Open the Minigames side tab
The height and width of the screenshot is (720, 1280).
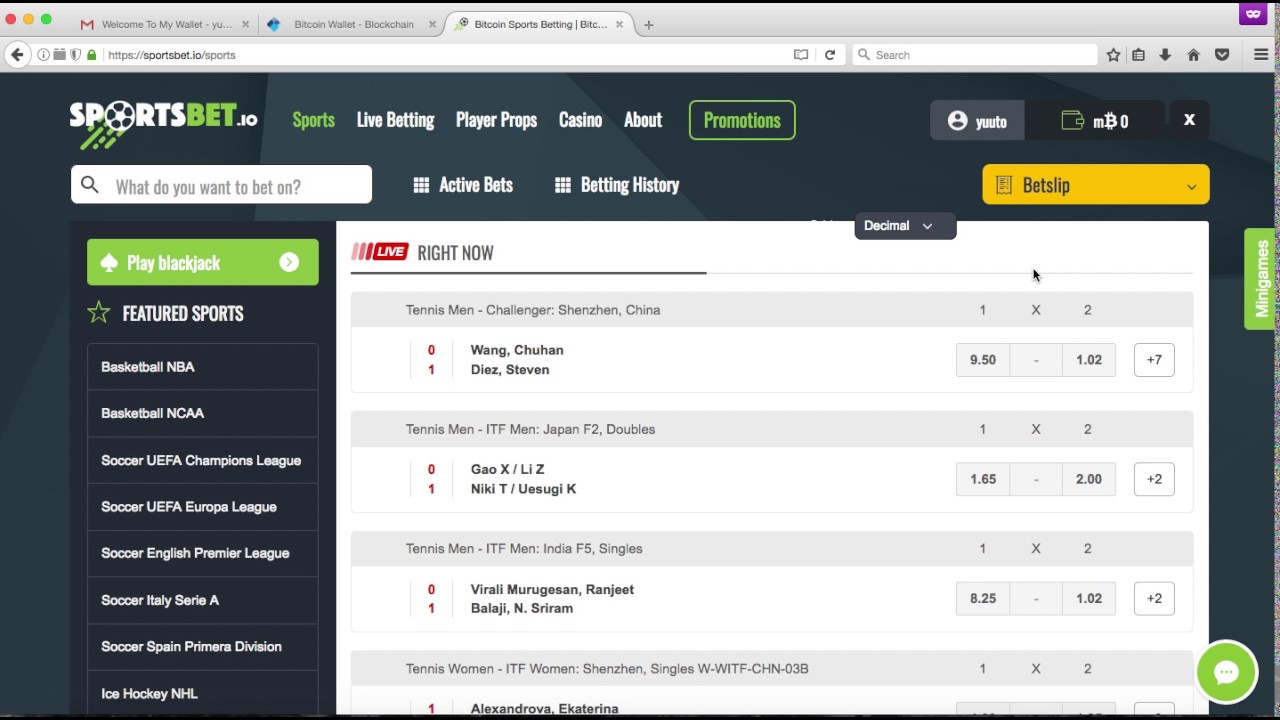(1261, 279)
